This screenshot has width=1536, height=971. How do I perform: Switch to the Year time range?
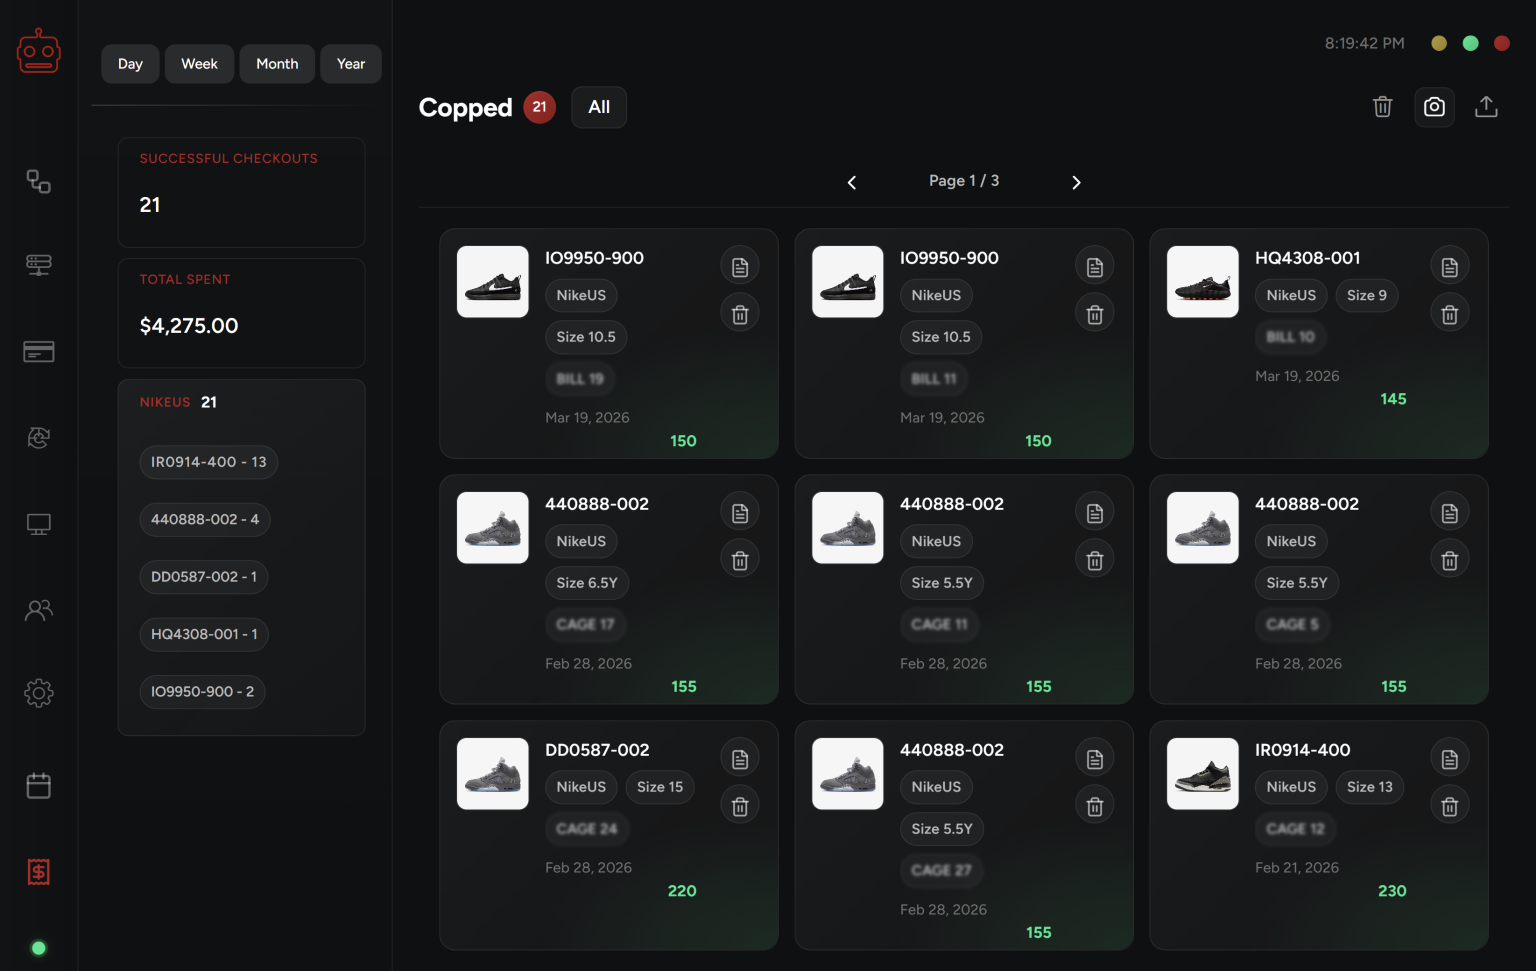pos(350,64)
